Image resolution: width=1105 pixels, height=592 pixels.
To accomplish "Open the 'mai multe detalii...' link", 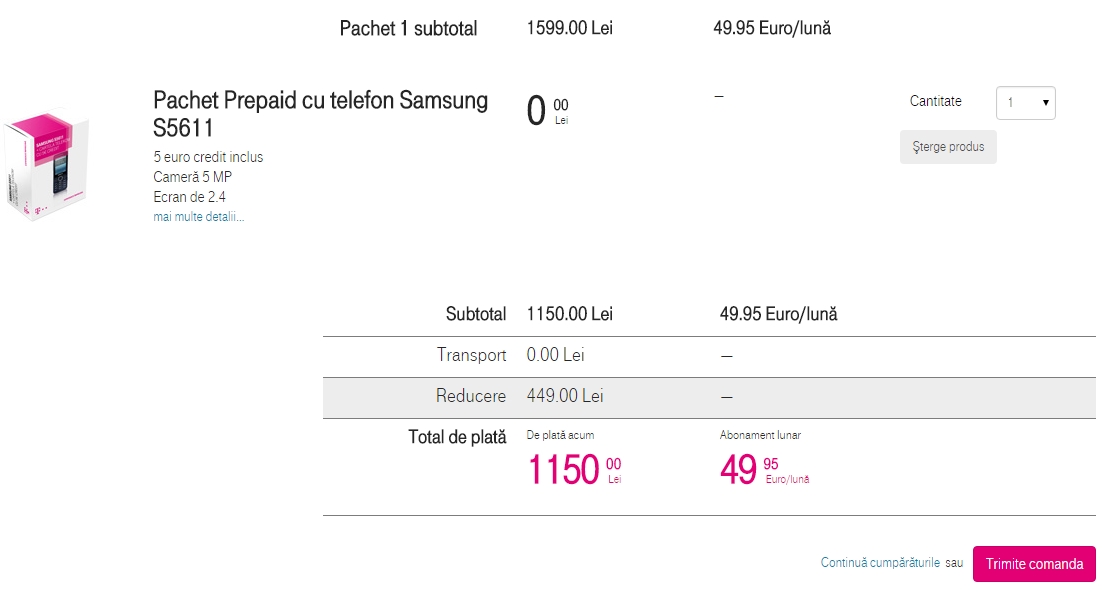I will 199,217.
